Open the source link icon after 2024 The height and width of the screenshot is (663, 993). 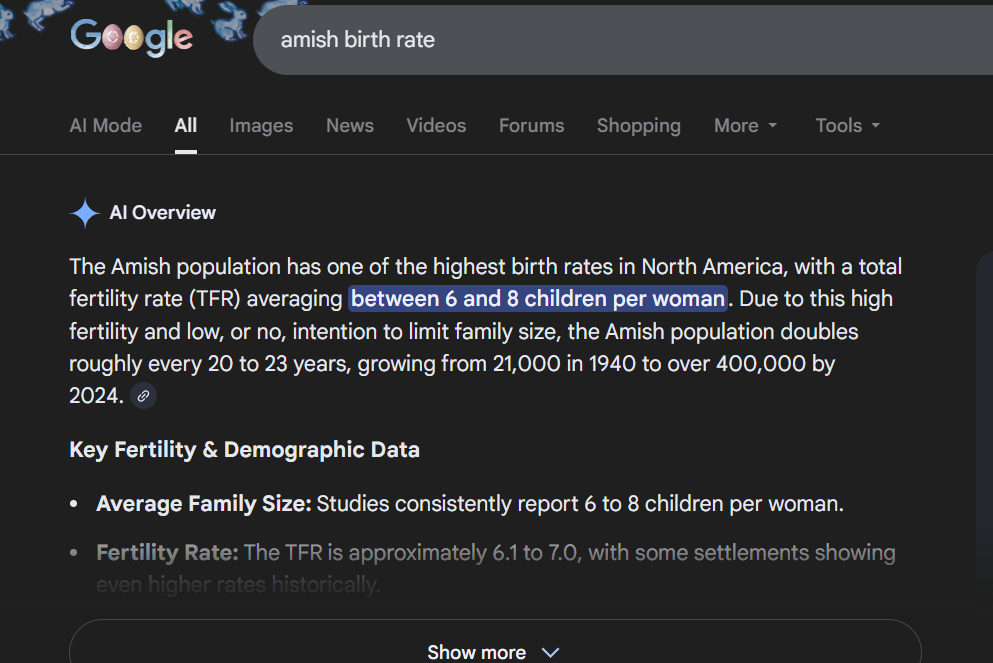(144, 396)
